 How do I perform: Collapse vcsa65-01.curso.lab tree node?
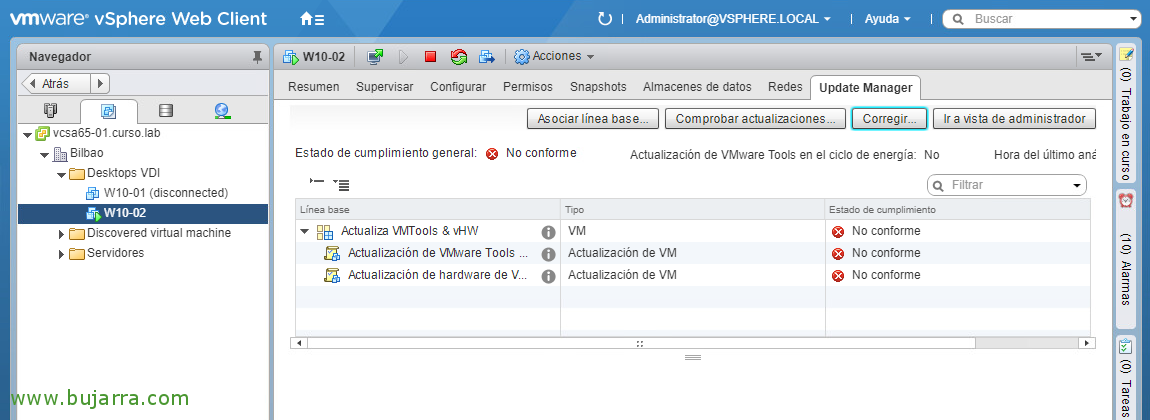pos(27,135)
